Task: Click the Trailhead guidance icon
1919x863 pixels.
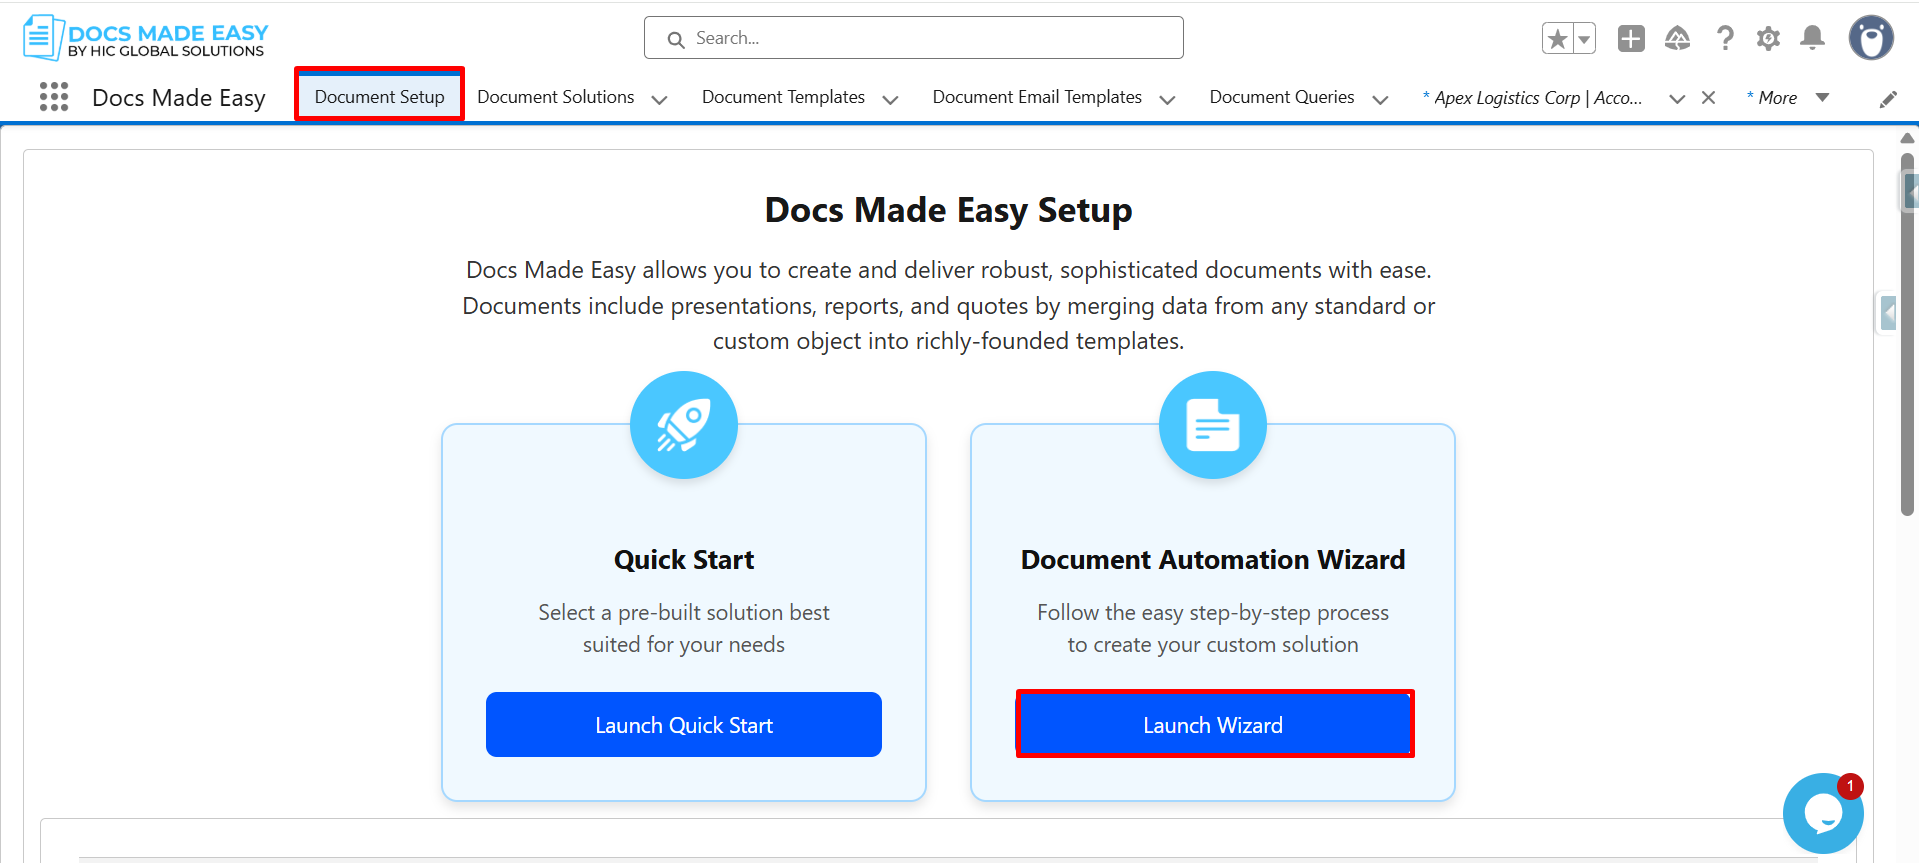Action: point(1677,39)
